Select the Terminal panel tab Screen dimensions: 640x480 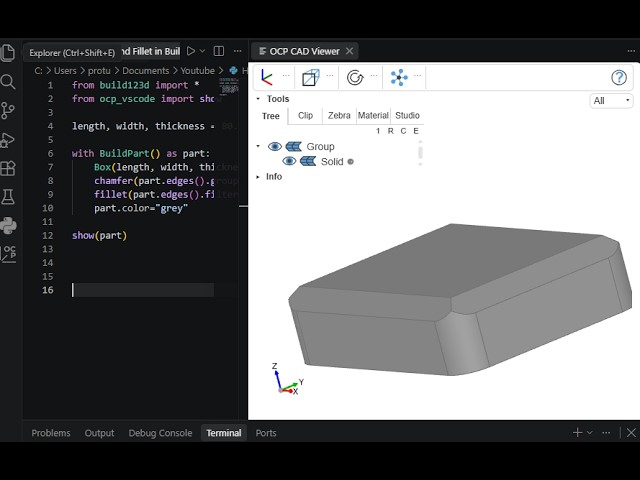coord(224,433)
